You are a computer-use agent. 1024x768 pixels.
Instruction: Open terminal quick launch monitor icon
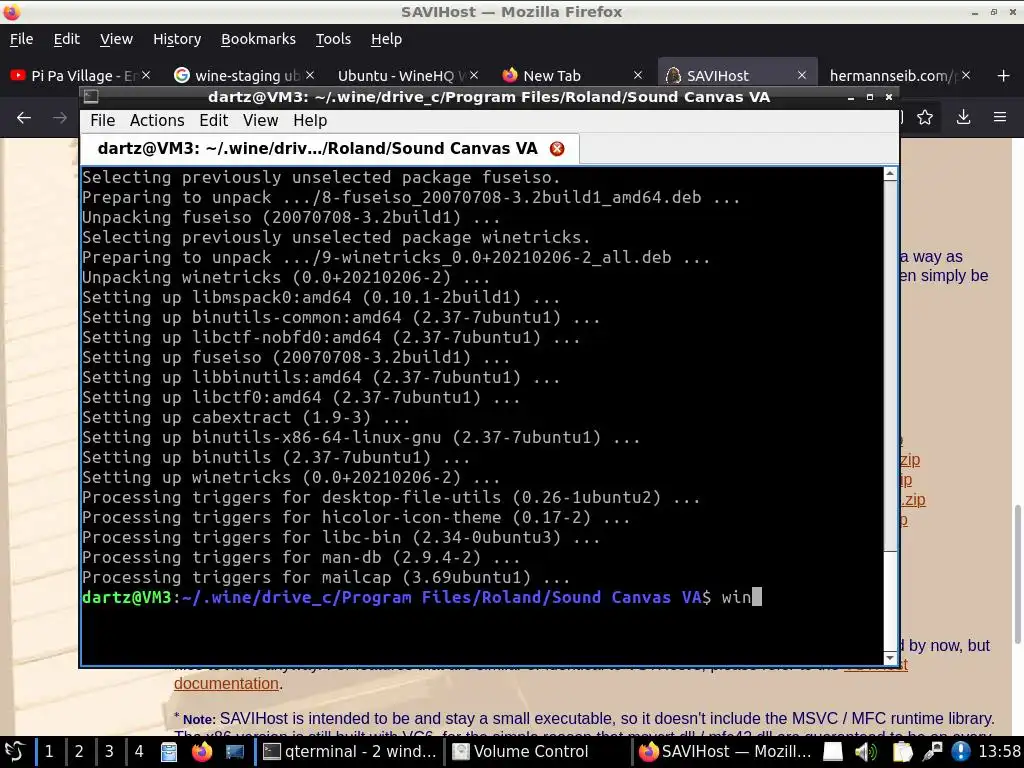click(235, 752)
